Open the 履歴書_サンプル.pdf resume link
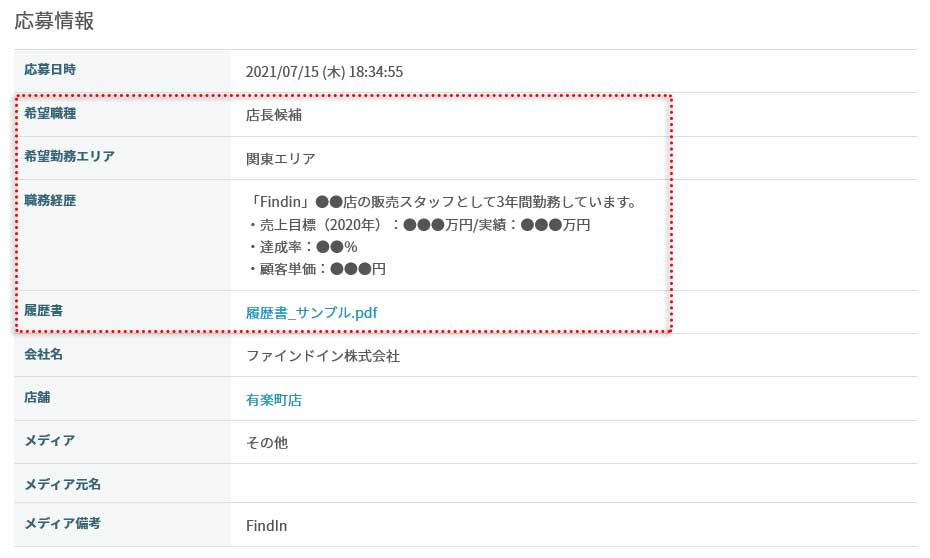 click(x=311, y=313)
